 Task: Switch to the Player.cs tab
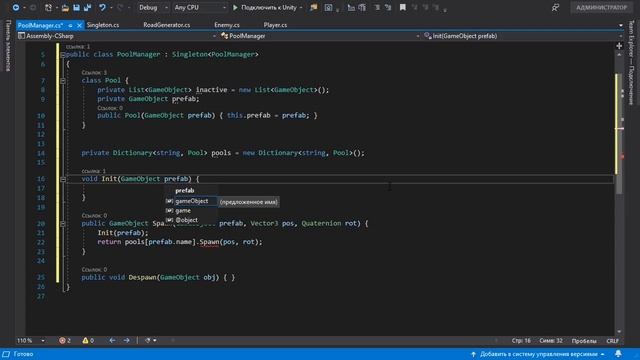275,25
